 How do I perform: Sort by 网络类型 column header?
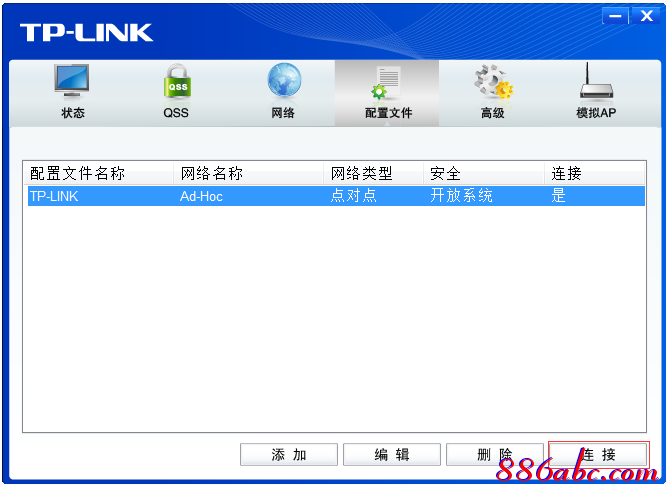373,173
